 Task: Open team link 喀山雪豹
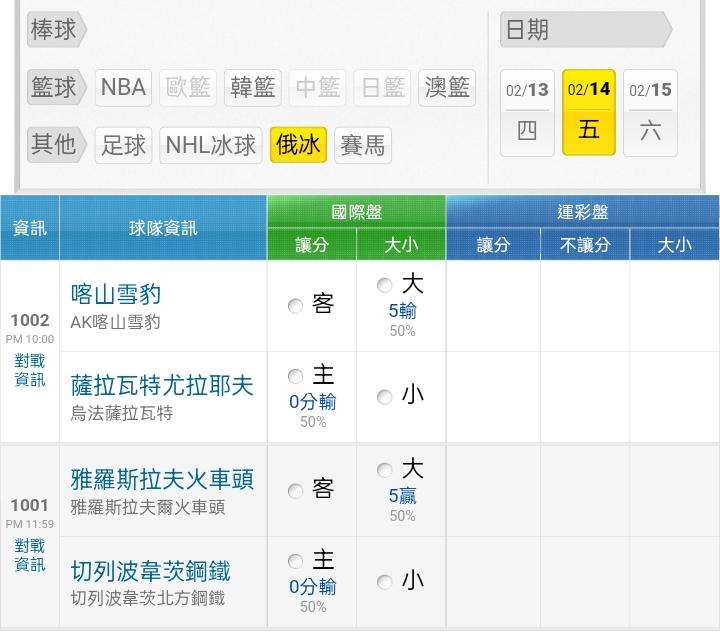[116, 294]
